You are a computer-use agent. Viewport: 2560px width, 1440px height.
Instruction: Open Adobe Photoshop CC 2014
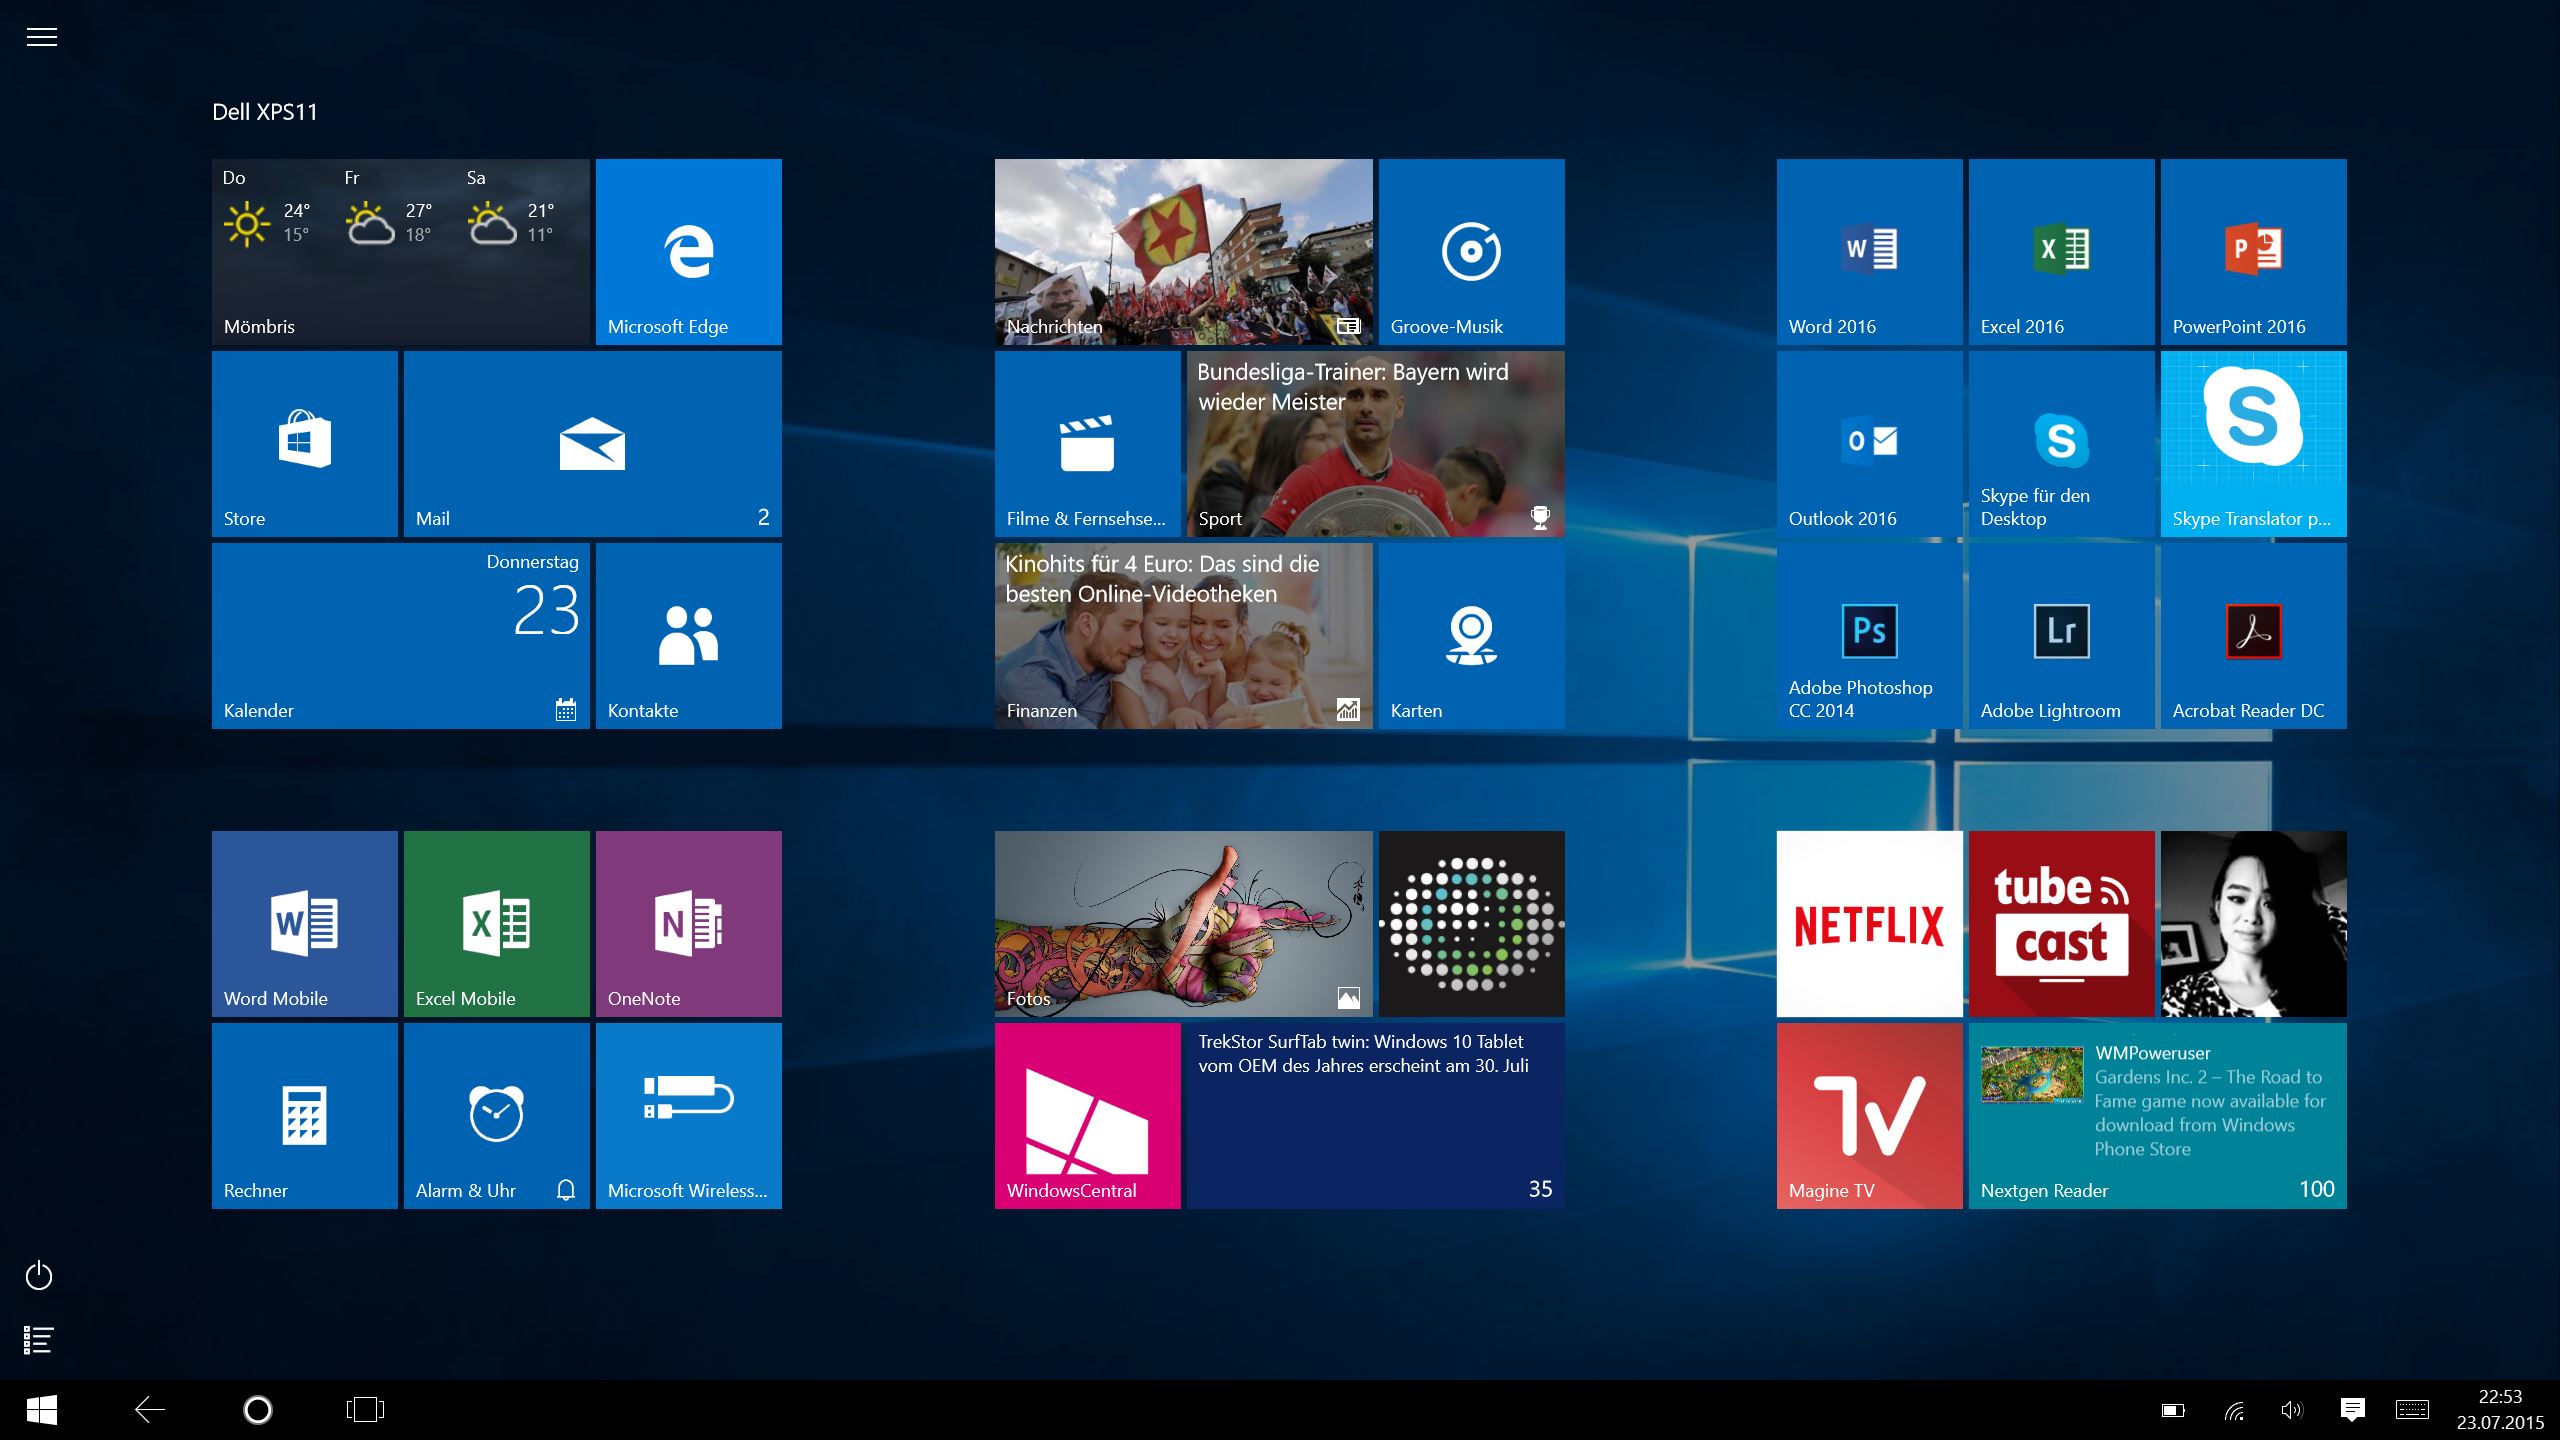[x=1869, y=635]
